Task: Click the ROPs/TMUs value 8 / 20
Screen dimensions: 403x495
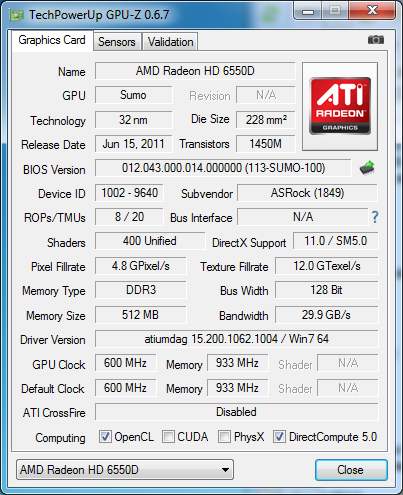Action: (129, 217)
